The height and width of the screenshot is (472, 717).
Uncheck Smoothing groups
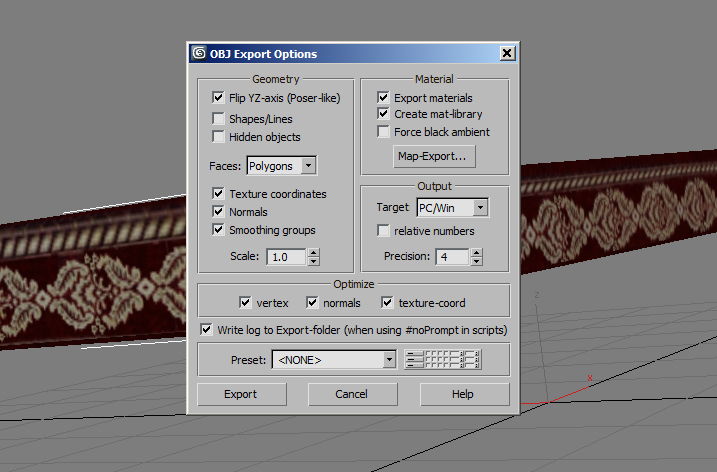coord(218,230)
